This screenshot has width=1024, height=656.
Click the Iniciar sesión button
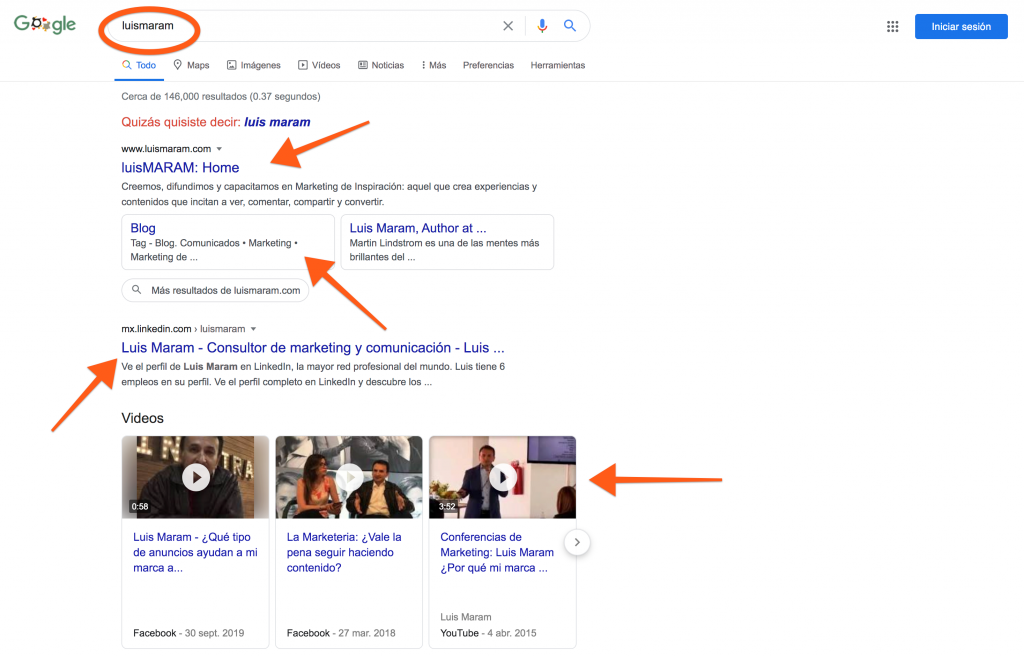click(x=960, y=27)
